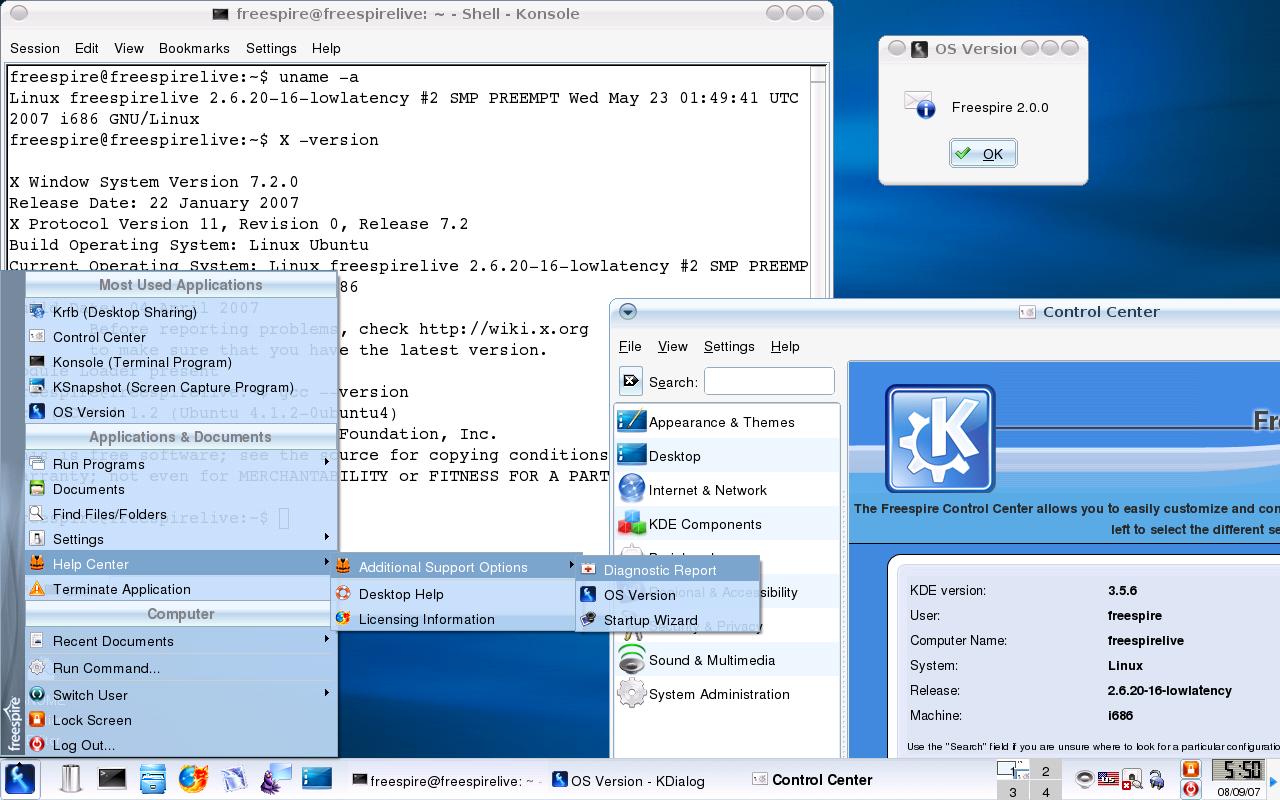Expand the Recent Documents submenu
Viewport: 1280px width, 800px height.
(181, 641)
